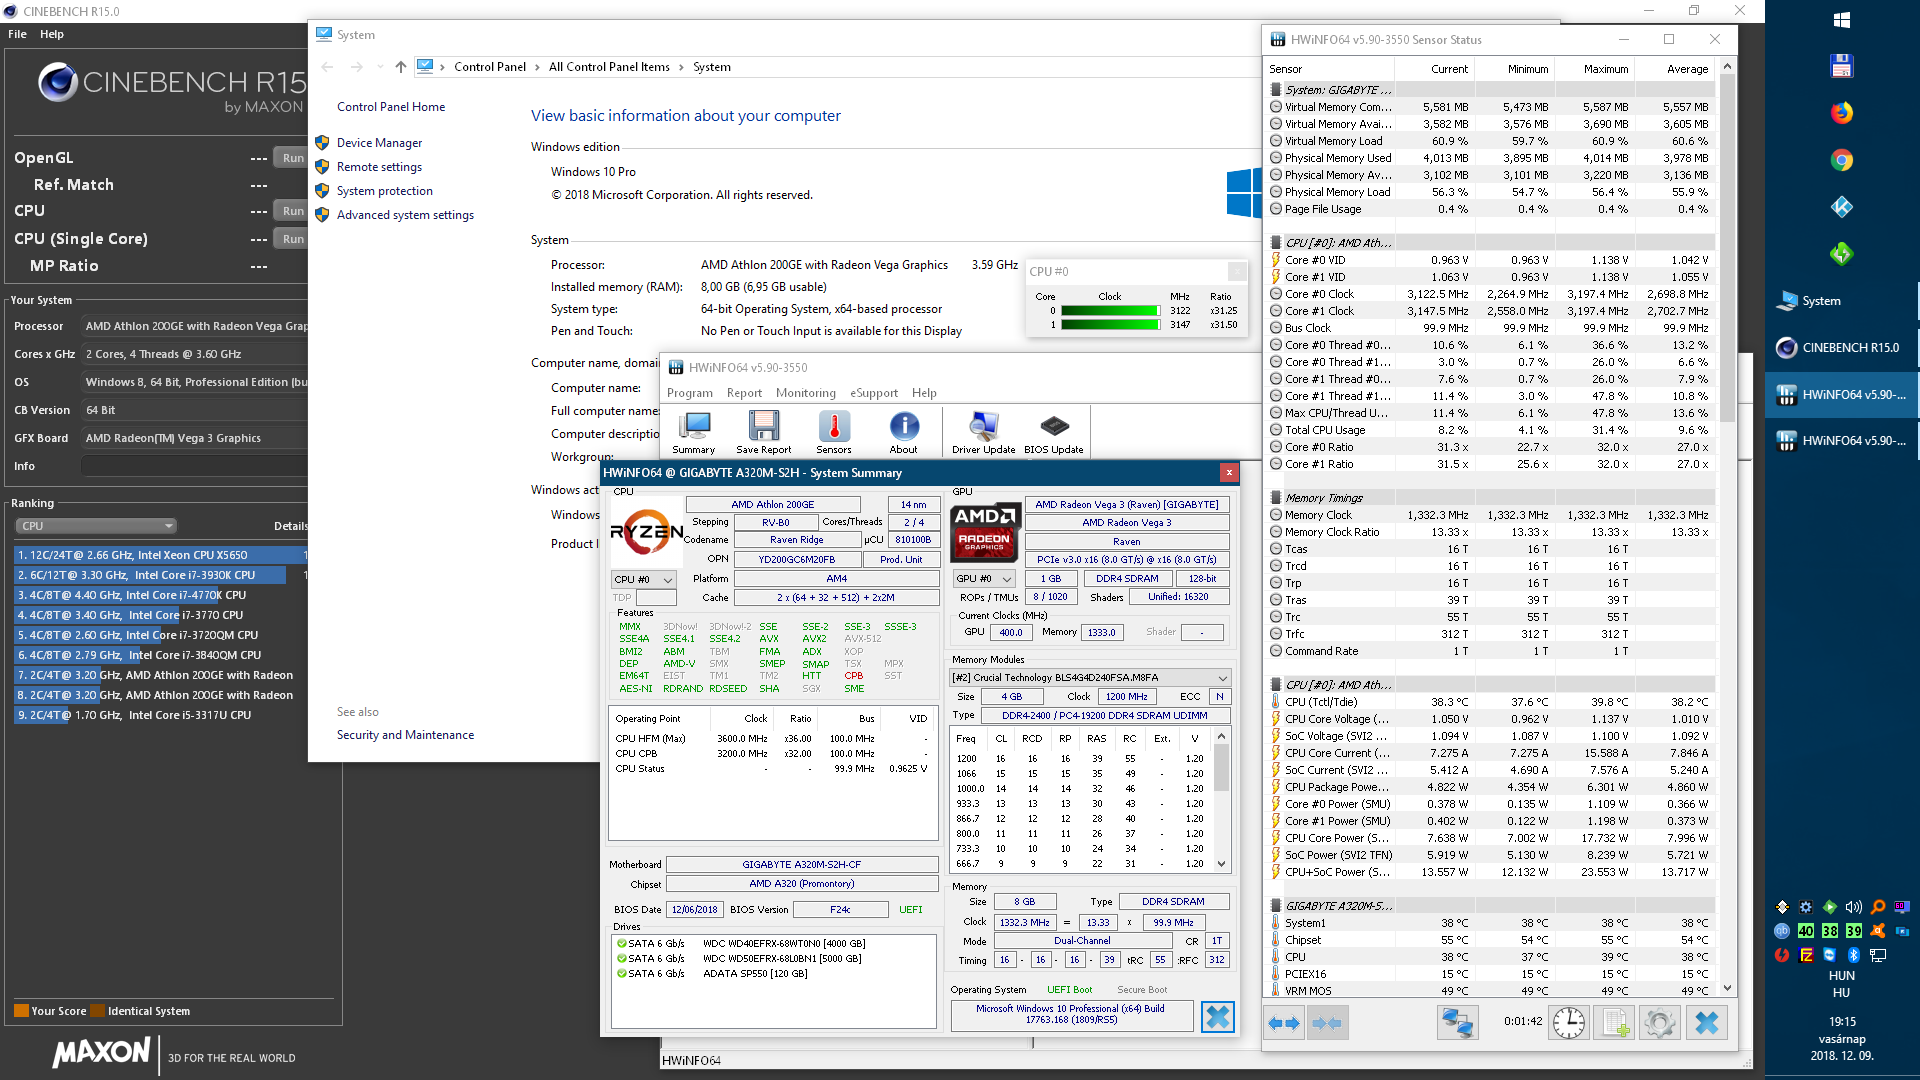Open the Monitoring menu in HWiNFO64

tap(805, 393)
